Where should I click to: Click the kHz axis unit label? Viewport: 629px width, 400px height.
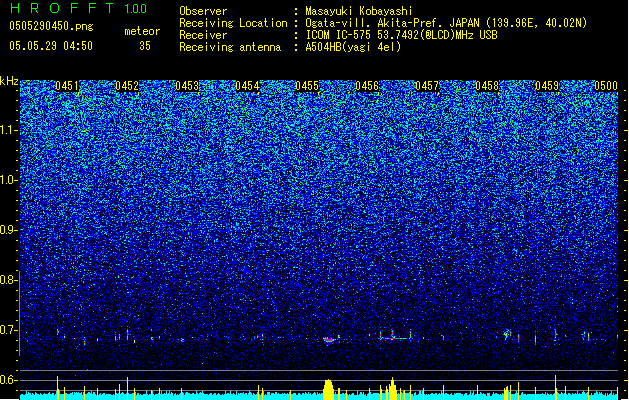[9, 81]
